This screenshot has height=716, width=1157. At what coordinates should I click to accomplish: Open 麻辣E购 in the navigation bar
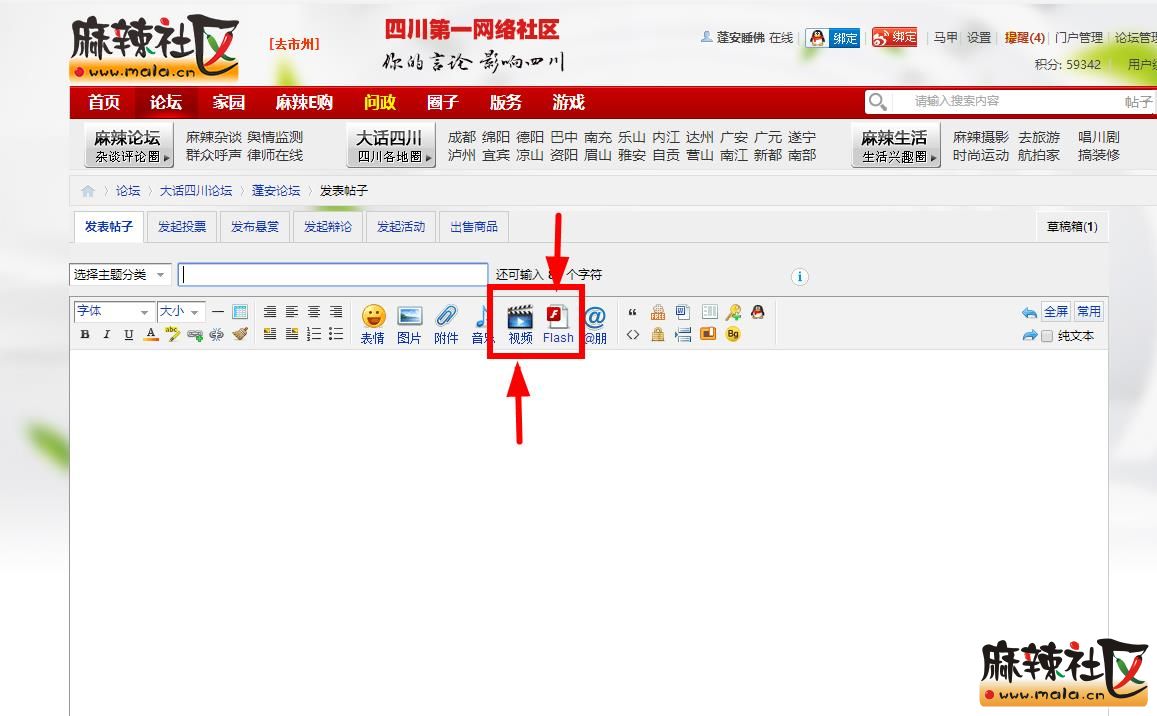click(304, 102)
